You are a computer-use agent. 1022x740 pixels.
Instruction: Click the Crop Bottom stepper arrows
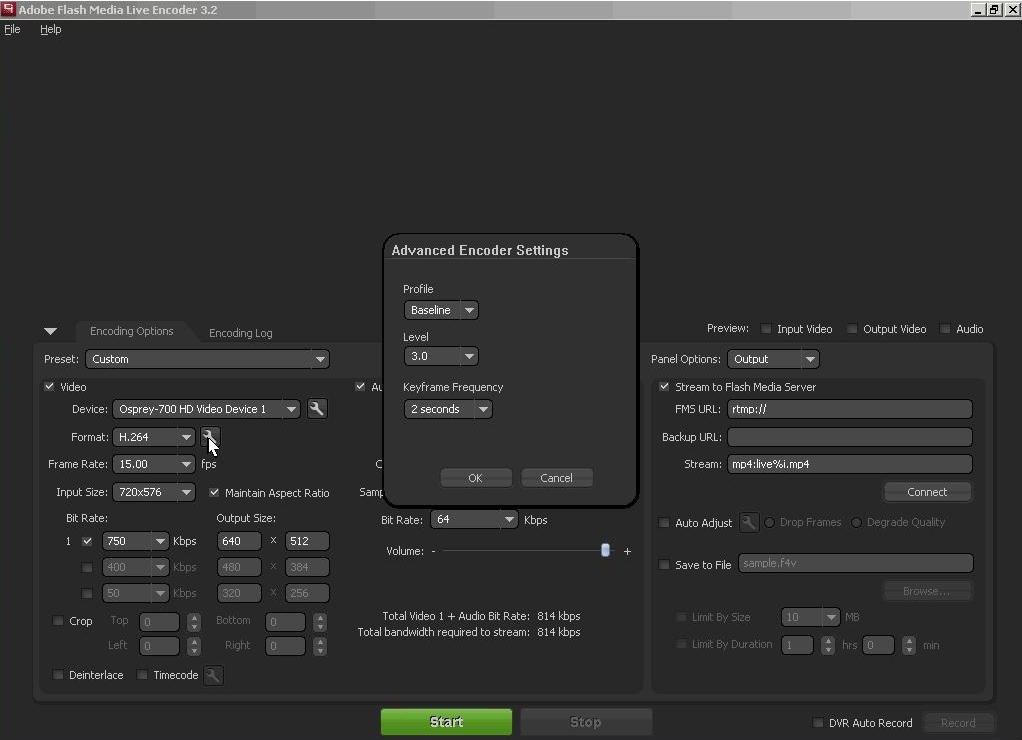coord(319,622)
